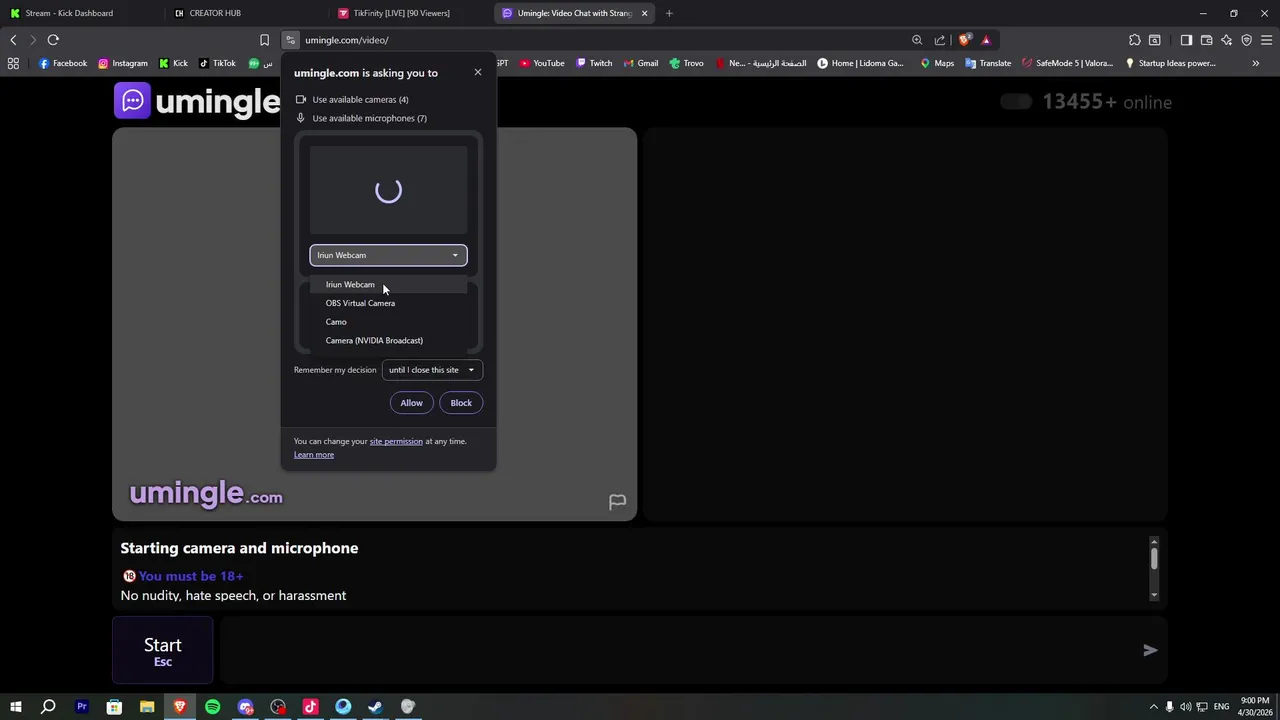1280x720 pixels.
Task: Click the share page icon
Action: pyautogui.click(x=940, y=40)
